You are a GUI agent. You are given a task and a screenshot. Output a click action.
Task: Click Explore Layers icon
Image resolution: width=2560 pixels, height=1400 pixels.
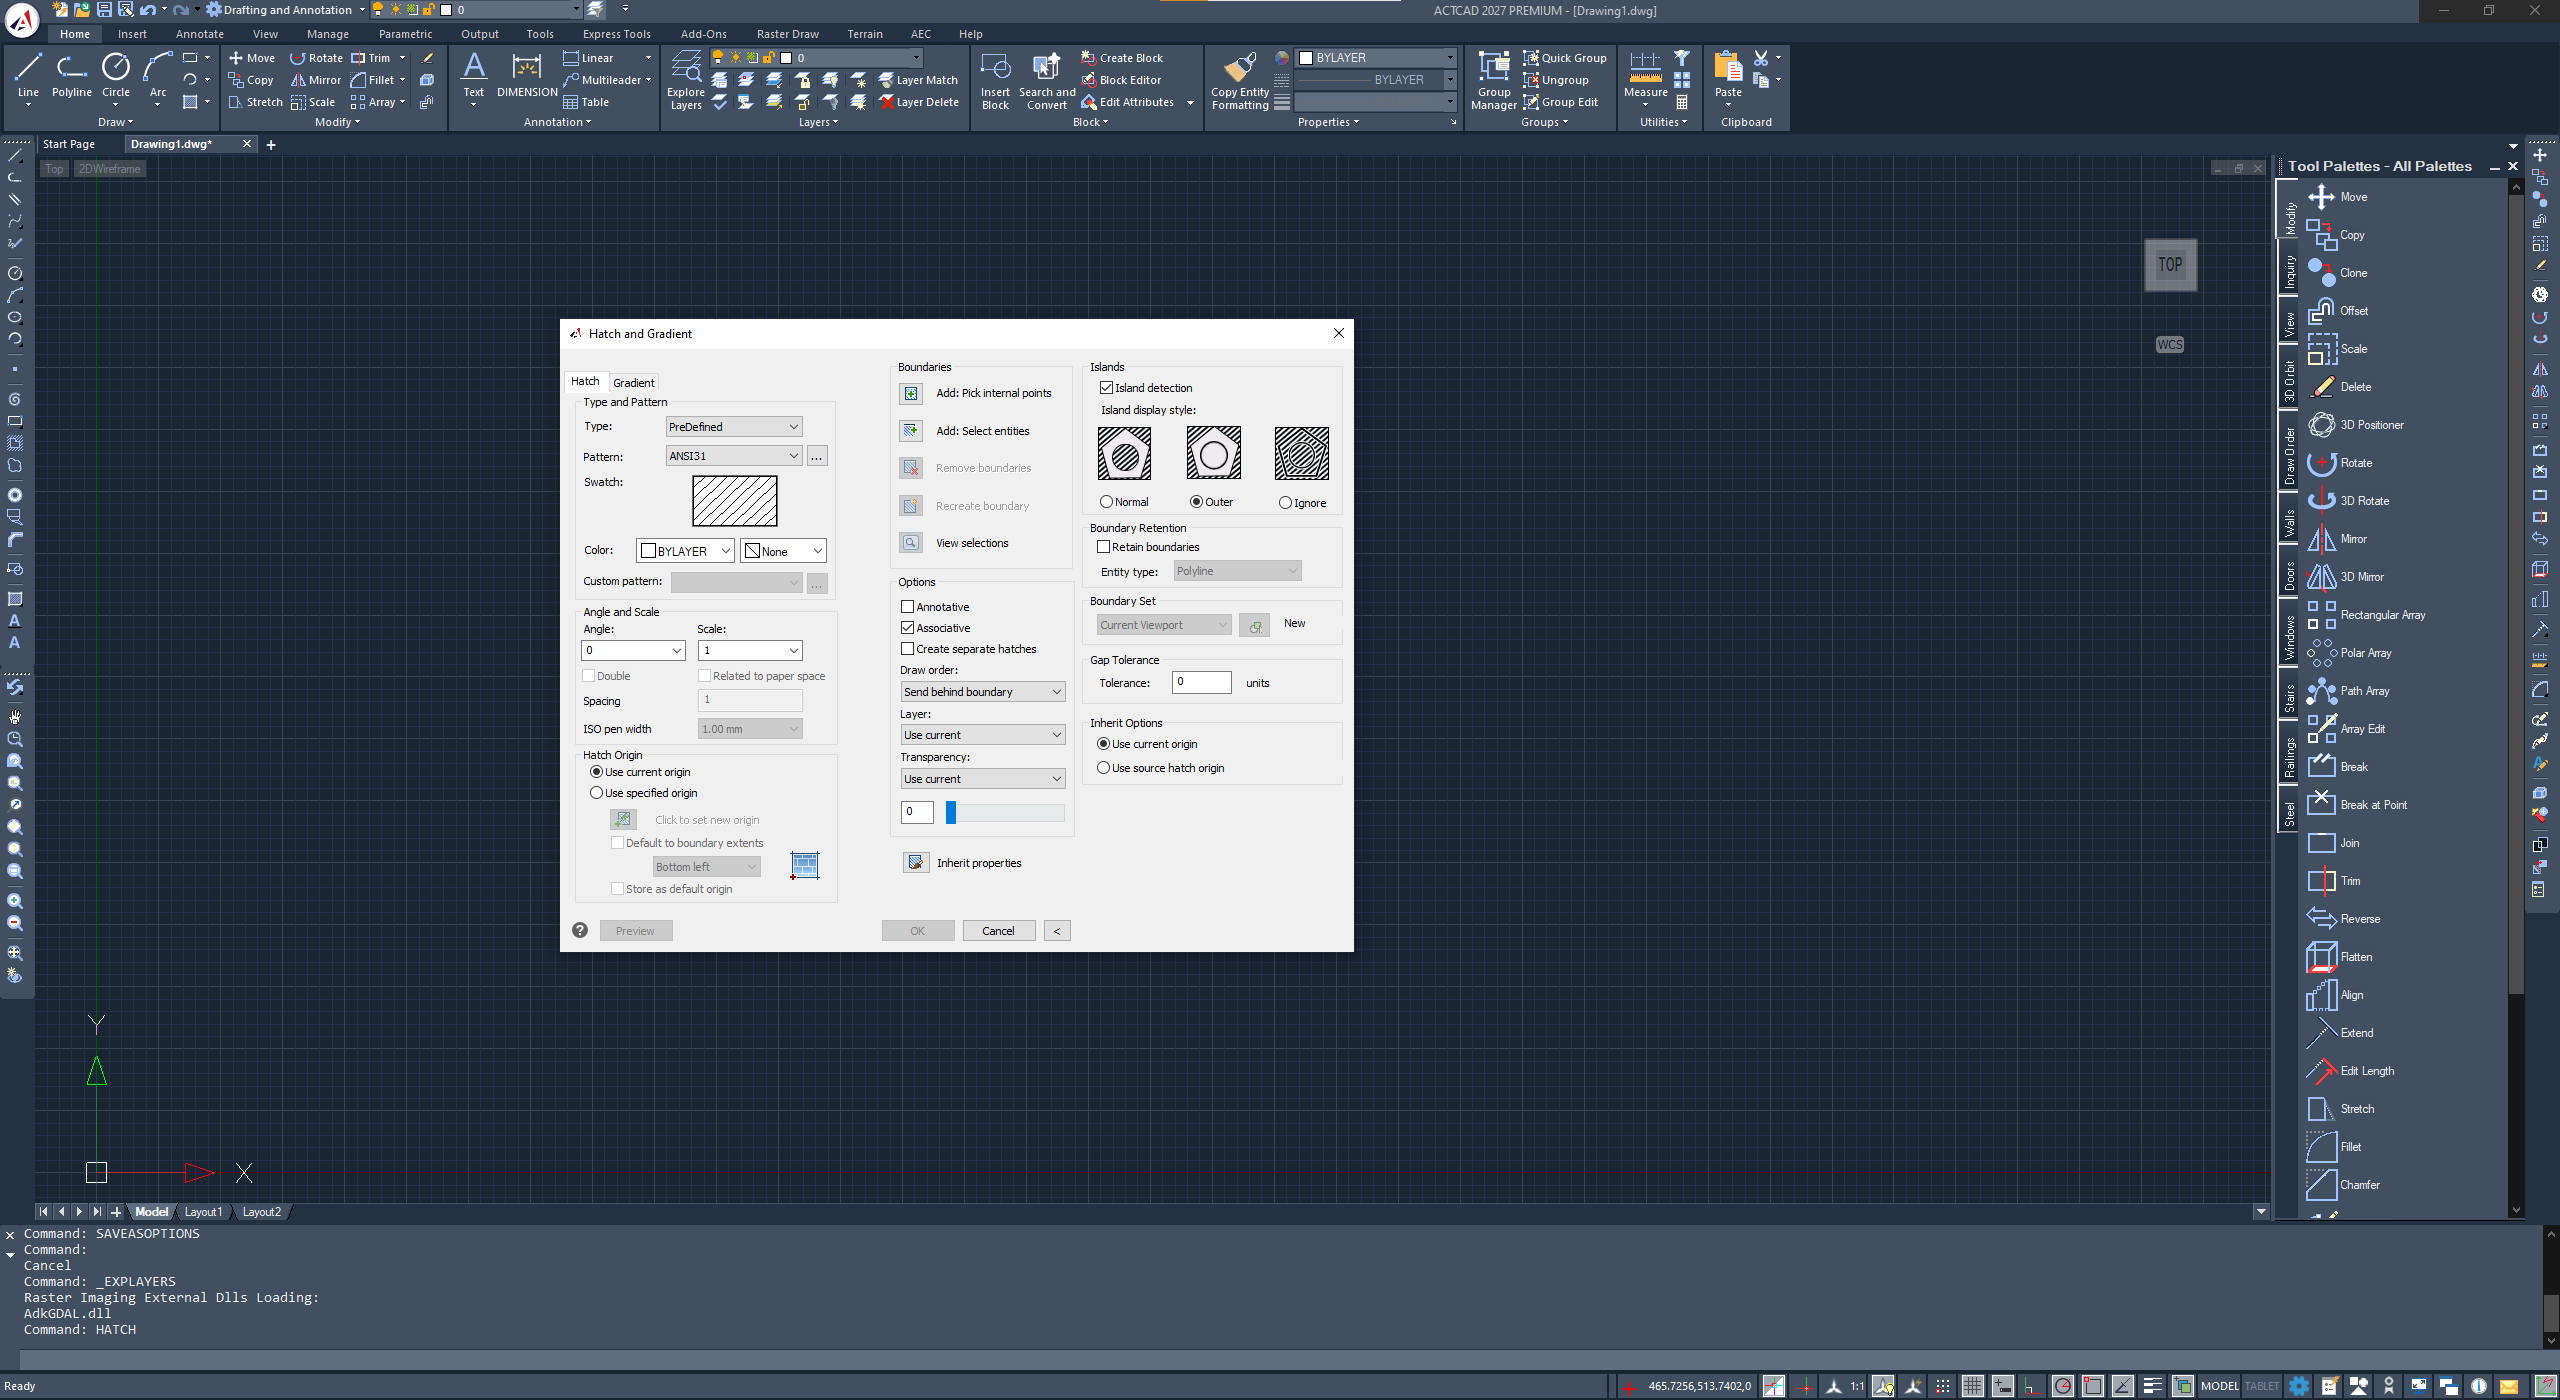[x=686, y=80]
